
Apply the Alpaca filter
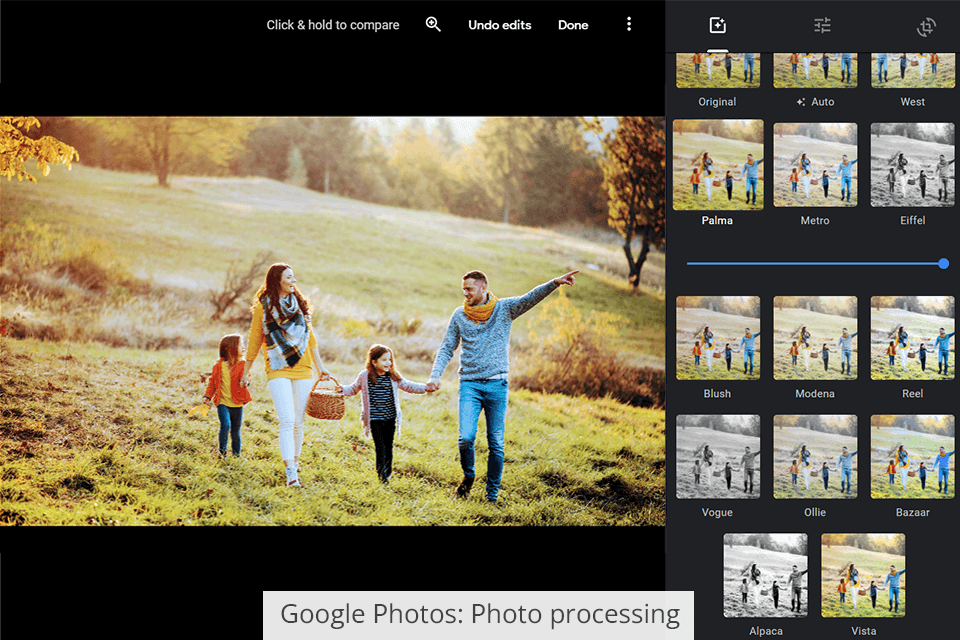coord(765,575)
